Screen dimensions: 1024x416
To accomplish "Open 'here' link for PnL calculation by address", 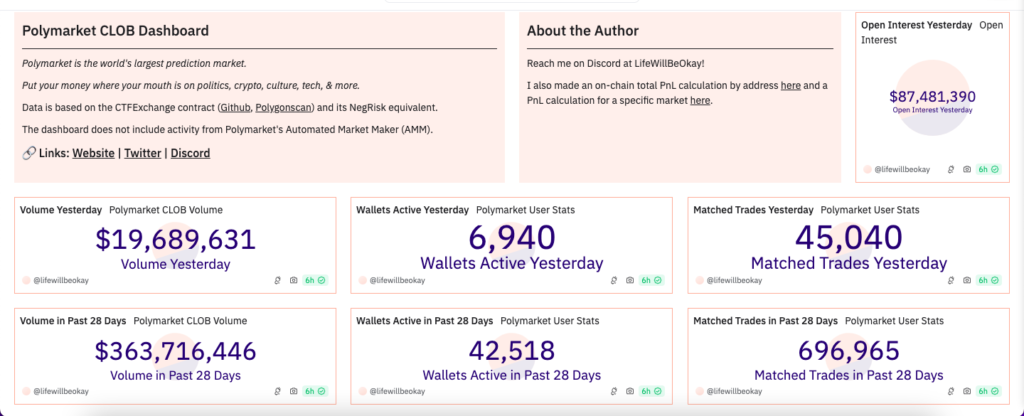I will point(790,86).
